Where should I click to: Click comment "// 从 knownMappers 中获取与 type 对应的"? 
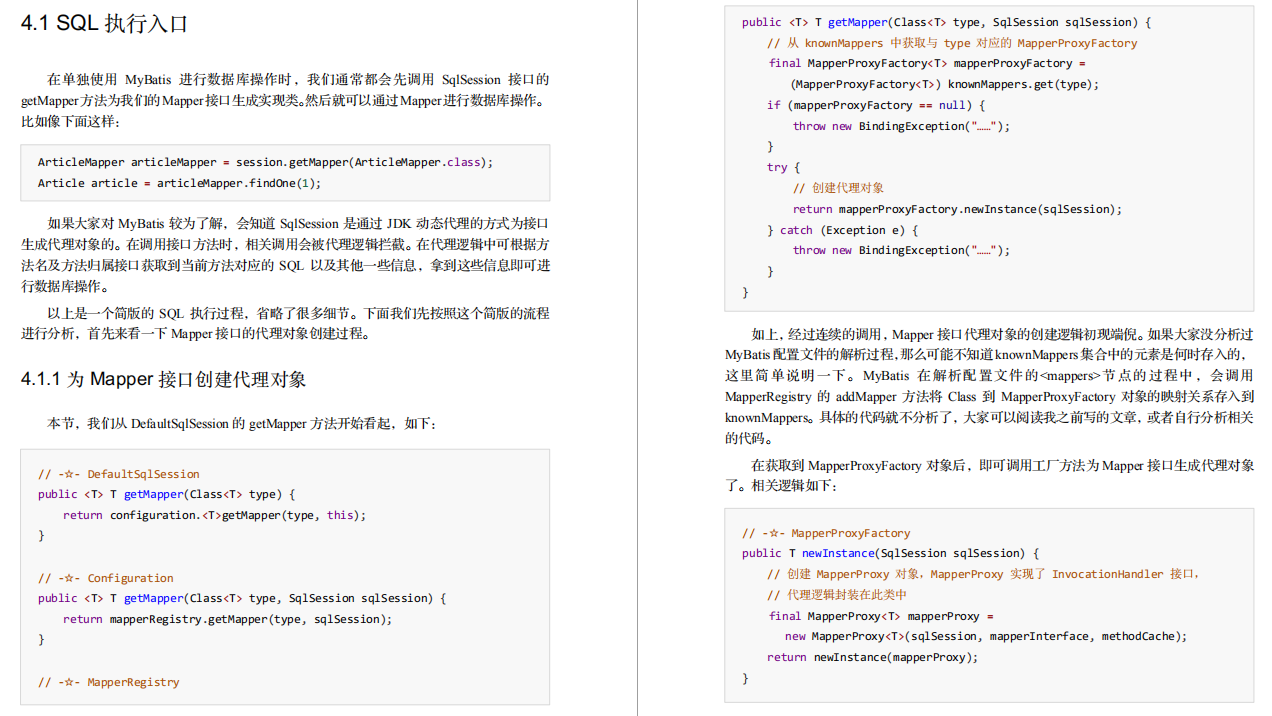(x=952, y=43)
